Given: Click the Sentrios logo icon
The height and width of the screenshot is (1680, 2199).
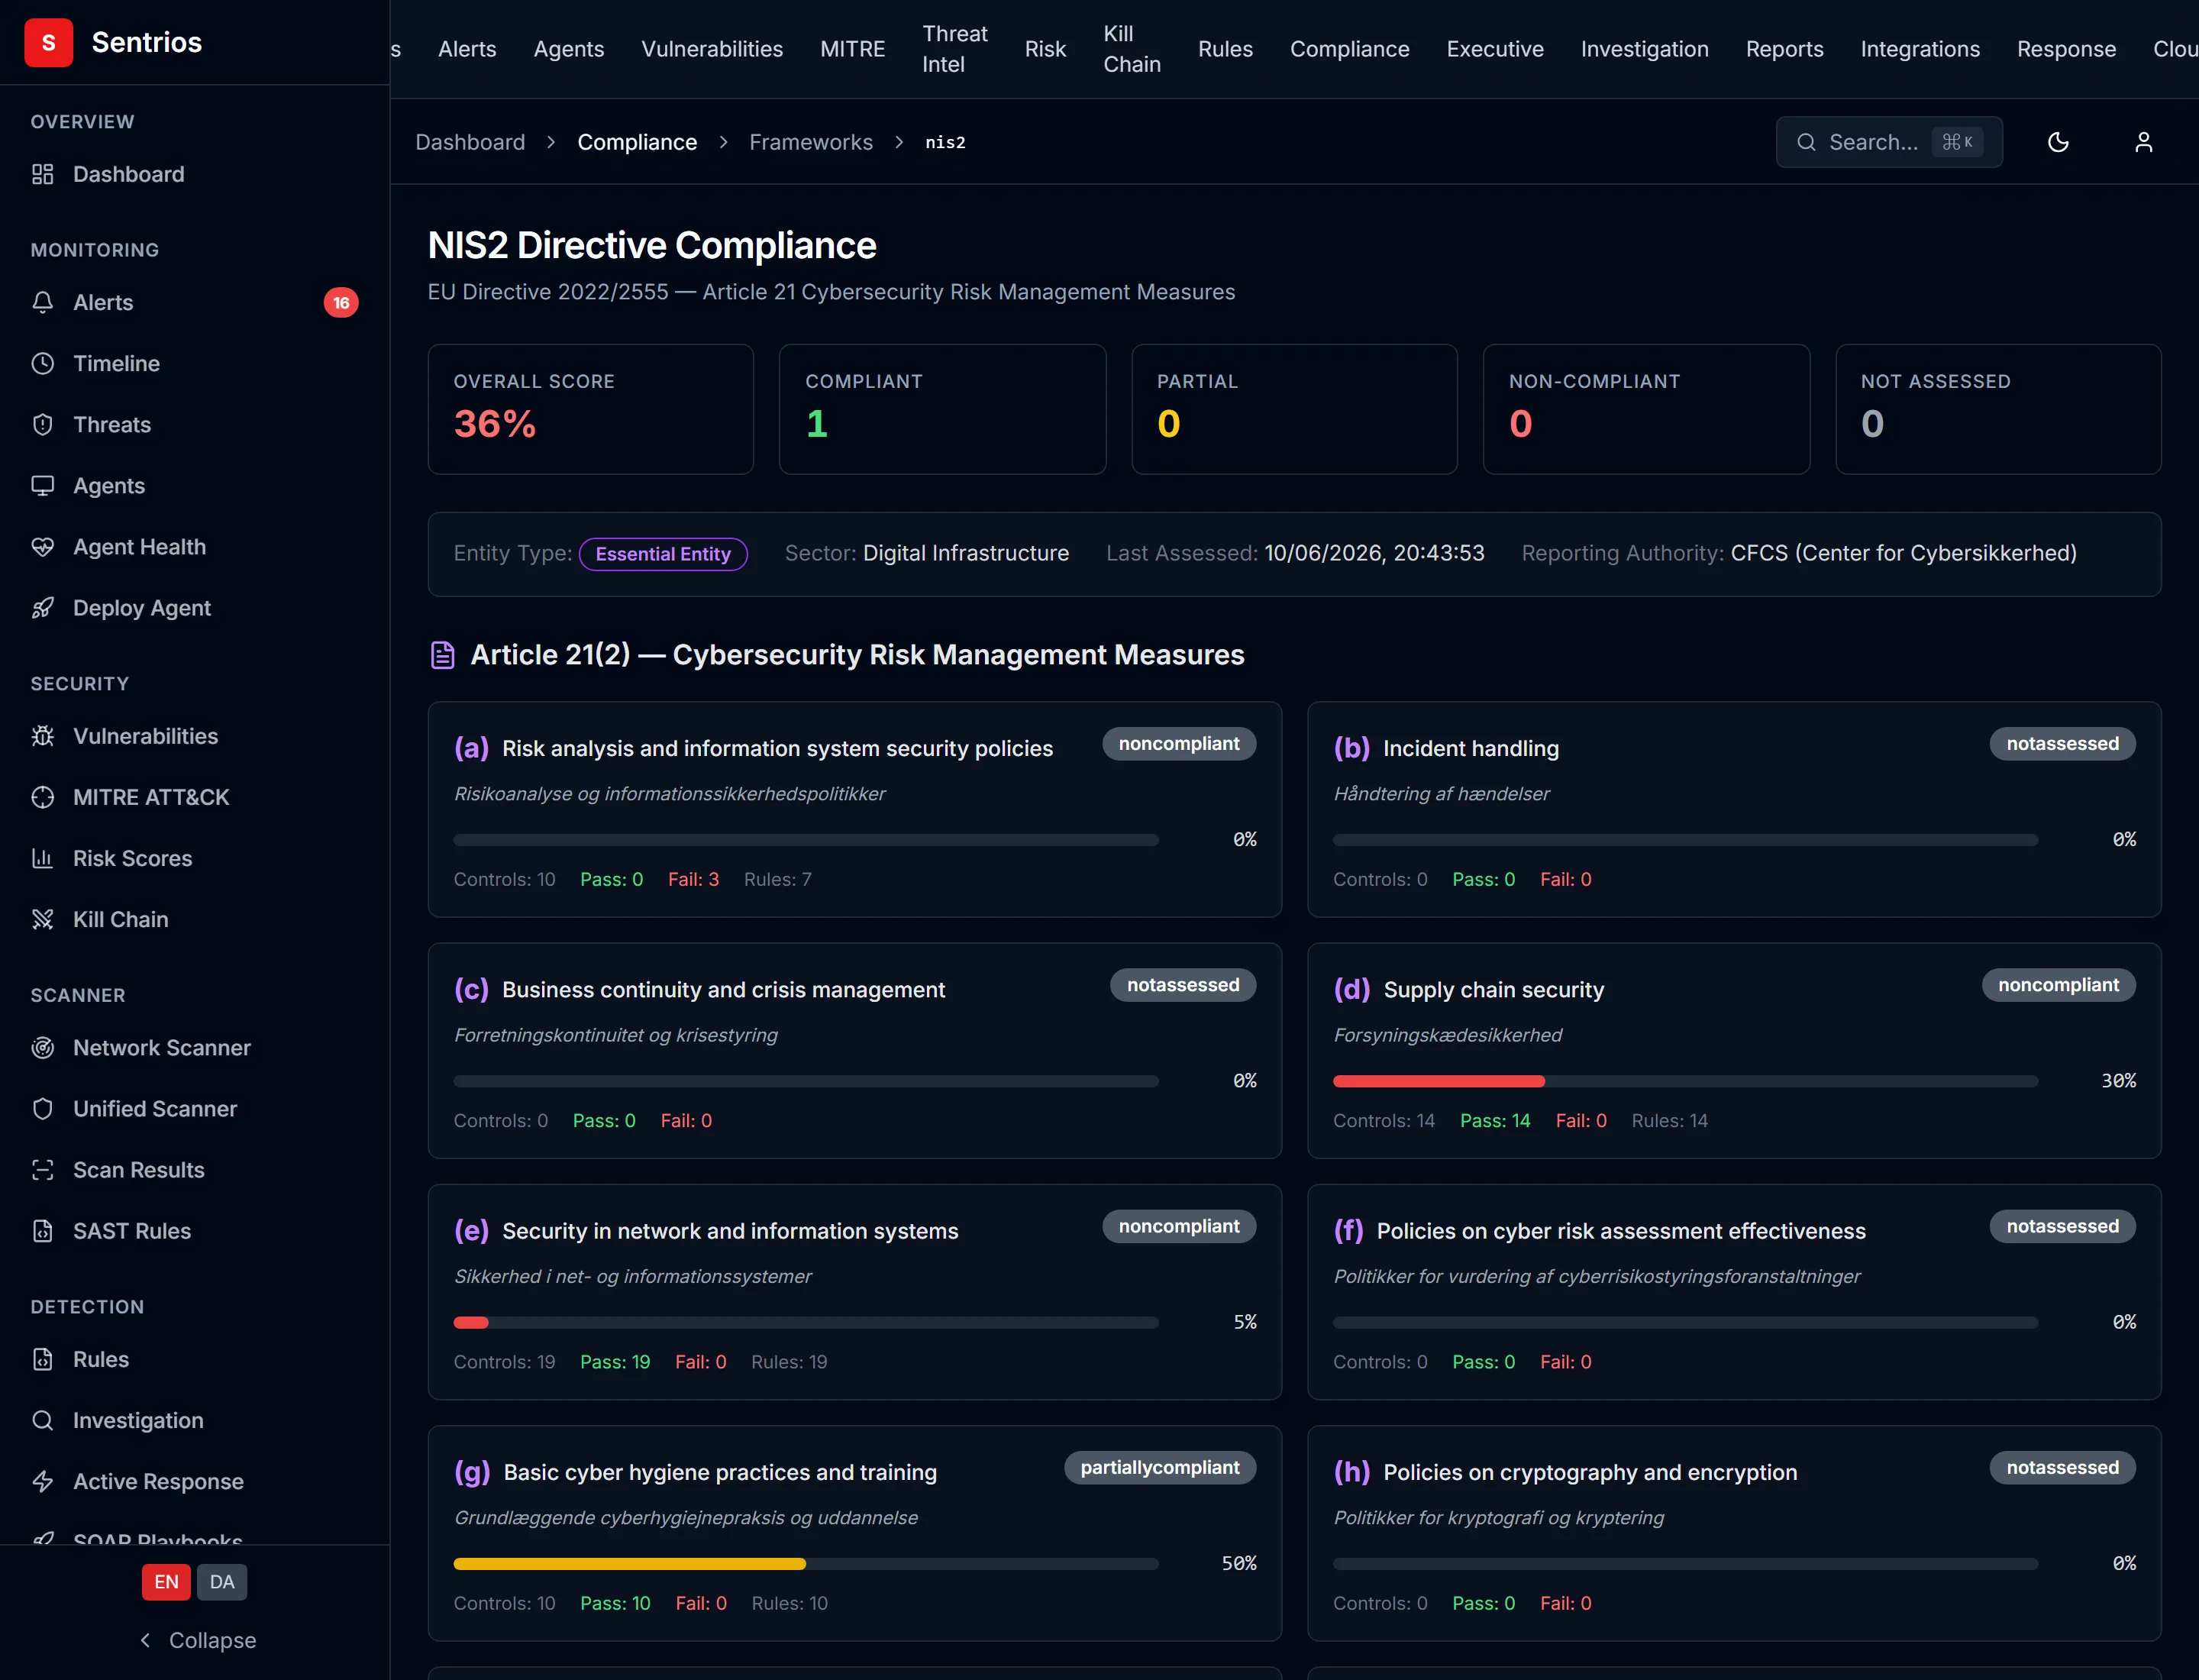Looking at the screenshot, I should click(48, 42).
